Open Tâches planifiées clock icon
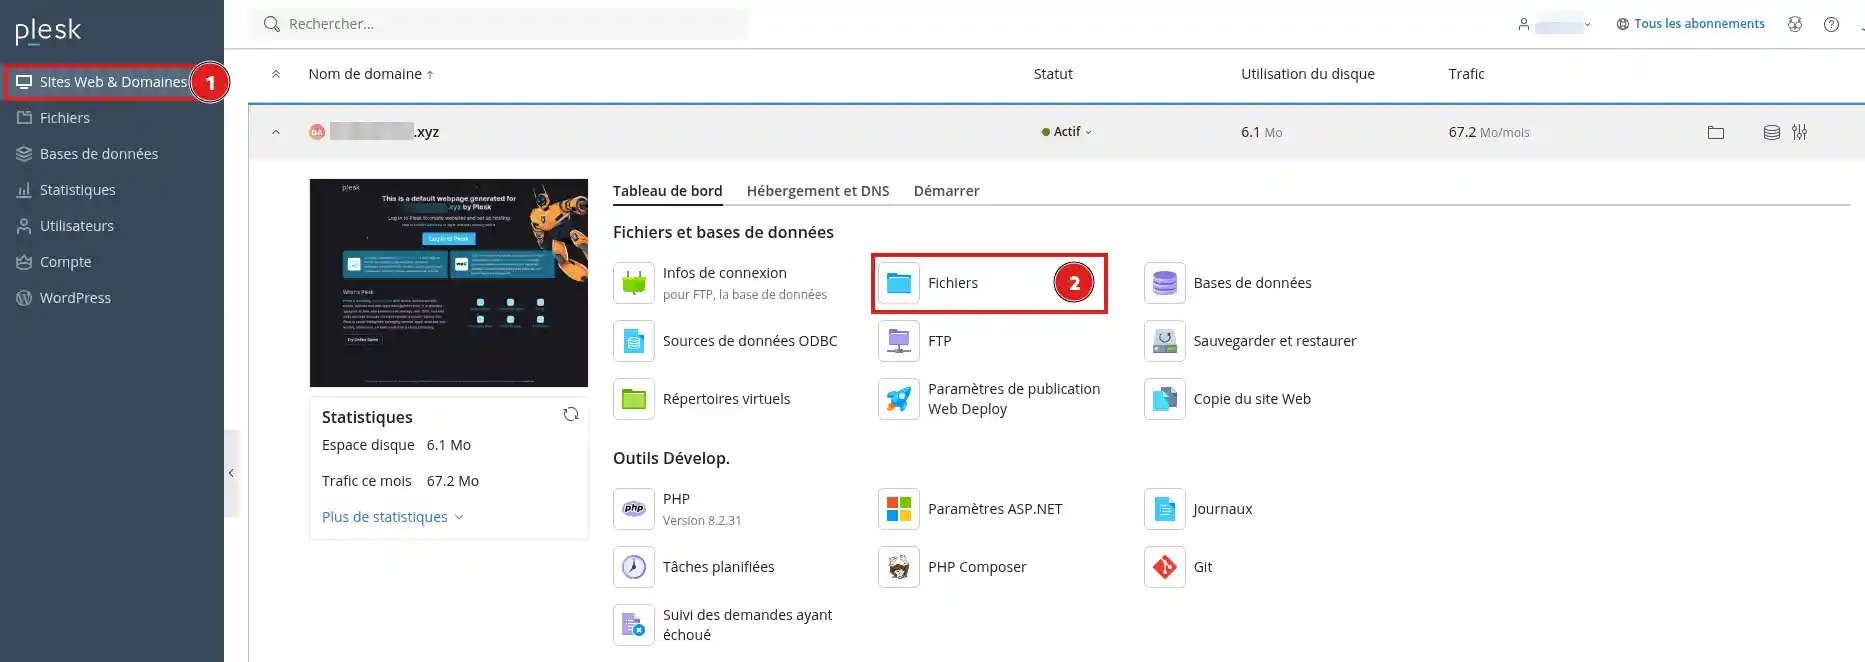1865x662 pixels. pyautogui.click(x=634, y=567)
